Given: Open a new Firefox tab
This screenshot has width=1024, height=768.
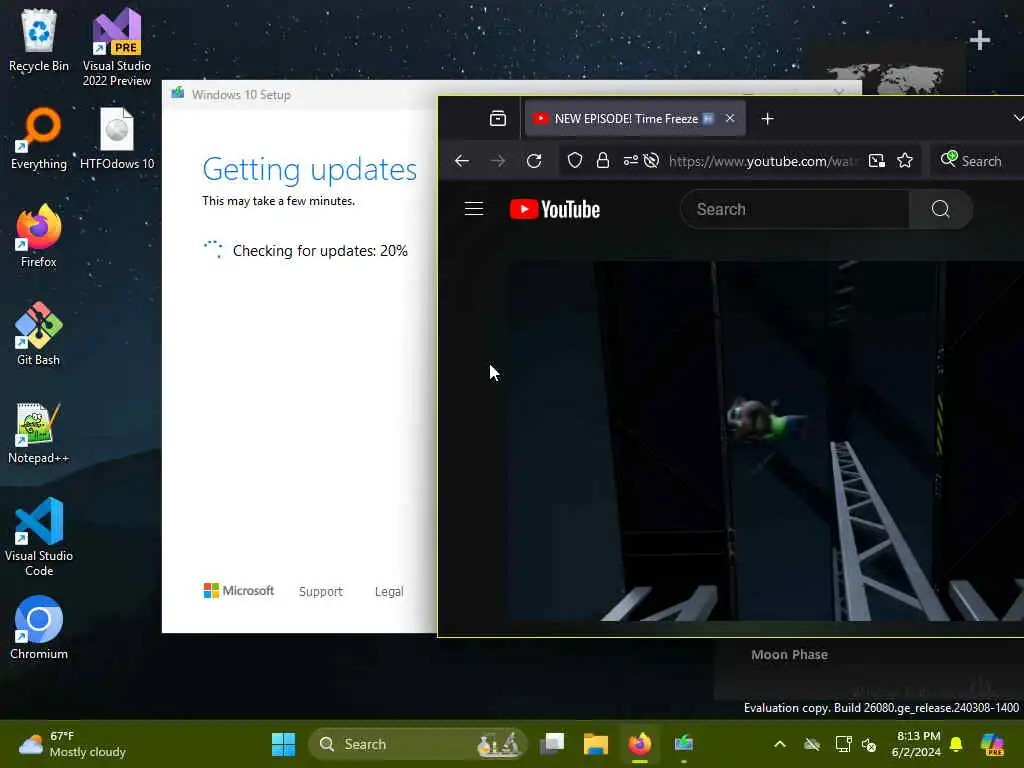Looking at the screenshot, I should [x=768, y=118].
